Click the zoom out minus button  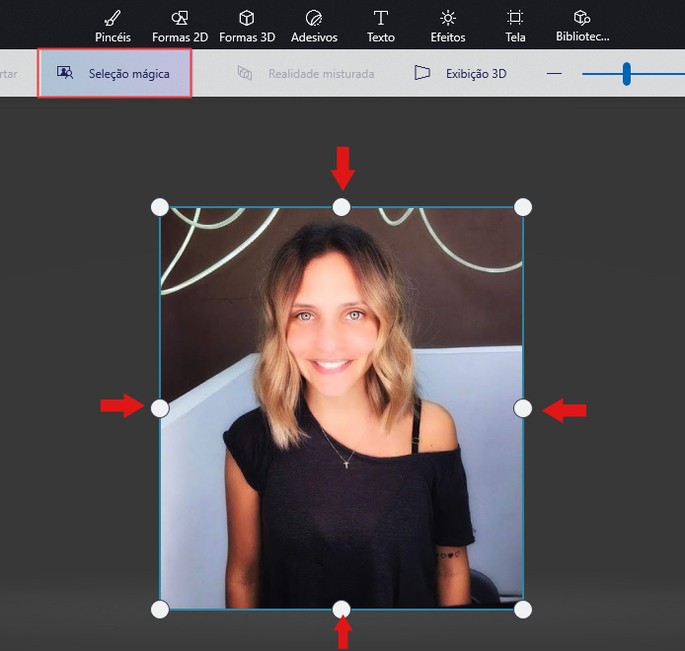point(554,73)
